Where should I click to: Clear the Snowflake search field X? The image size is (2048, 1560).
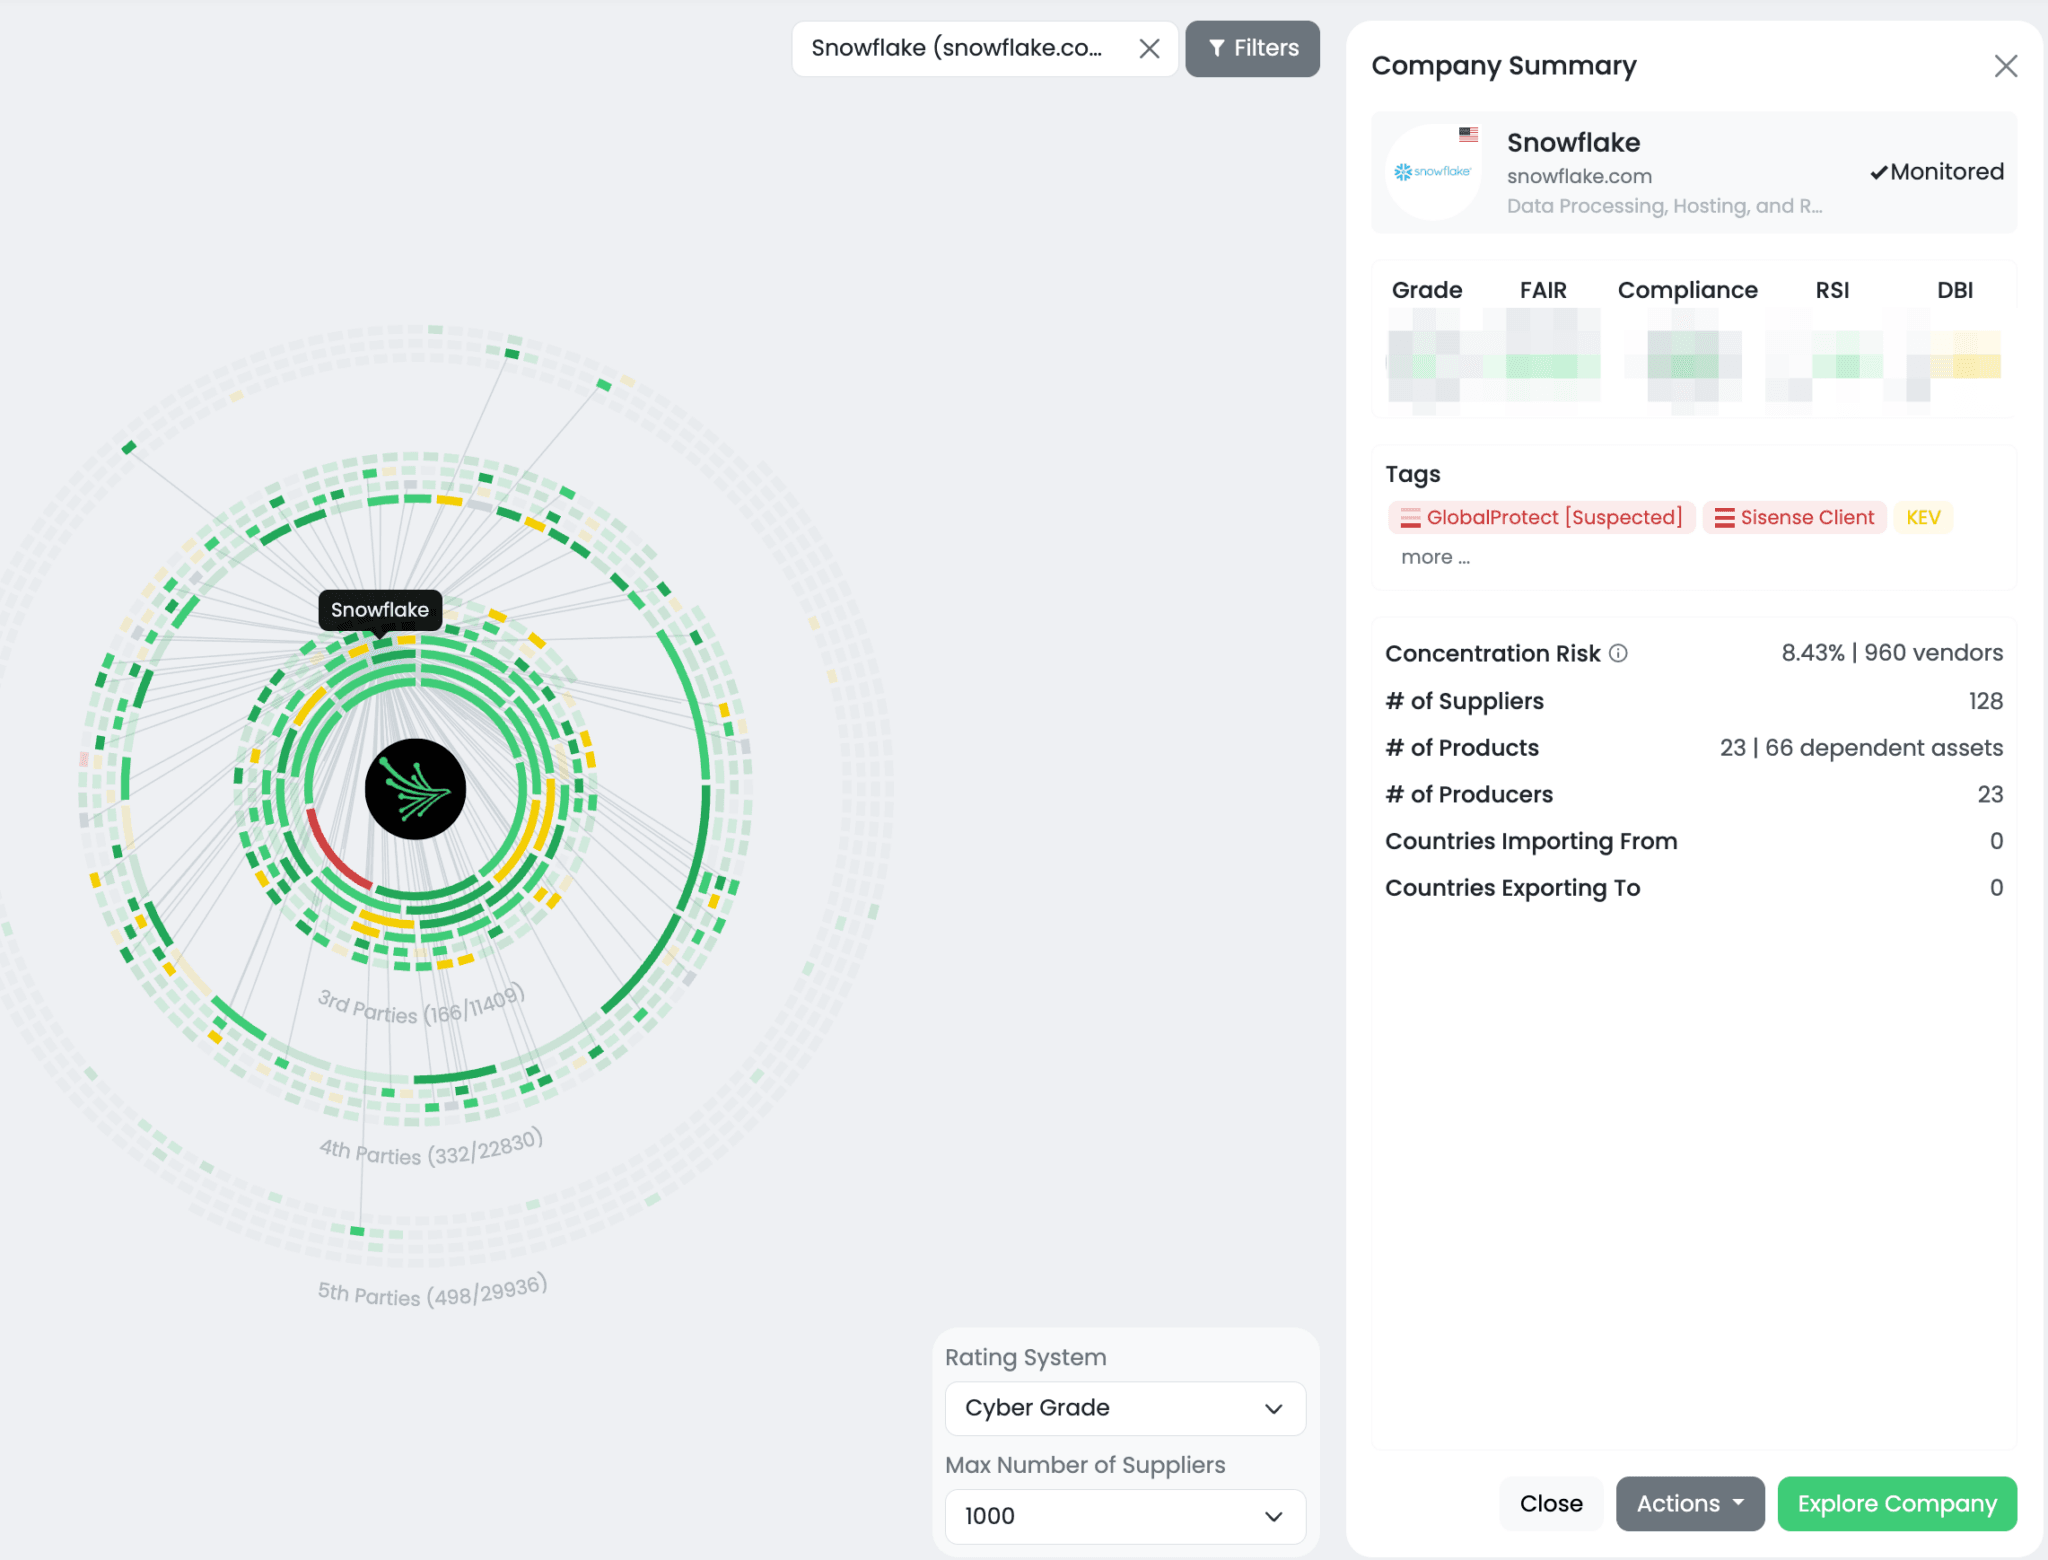[1149, 48]
